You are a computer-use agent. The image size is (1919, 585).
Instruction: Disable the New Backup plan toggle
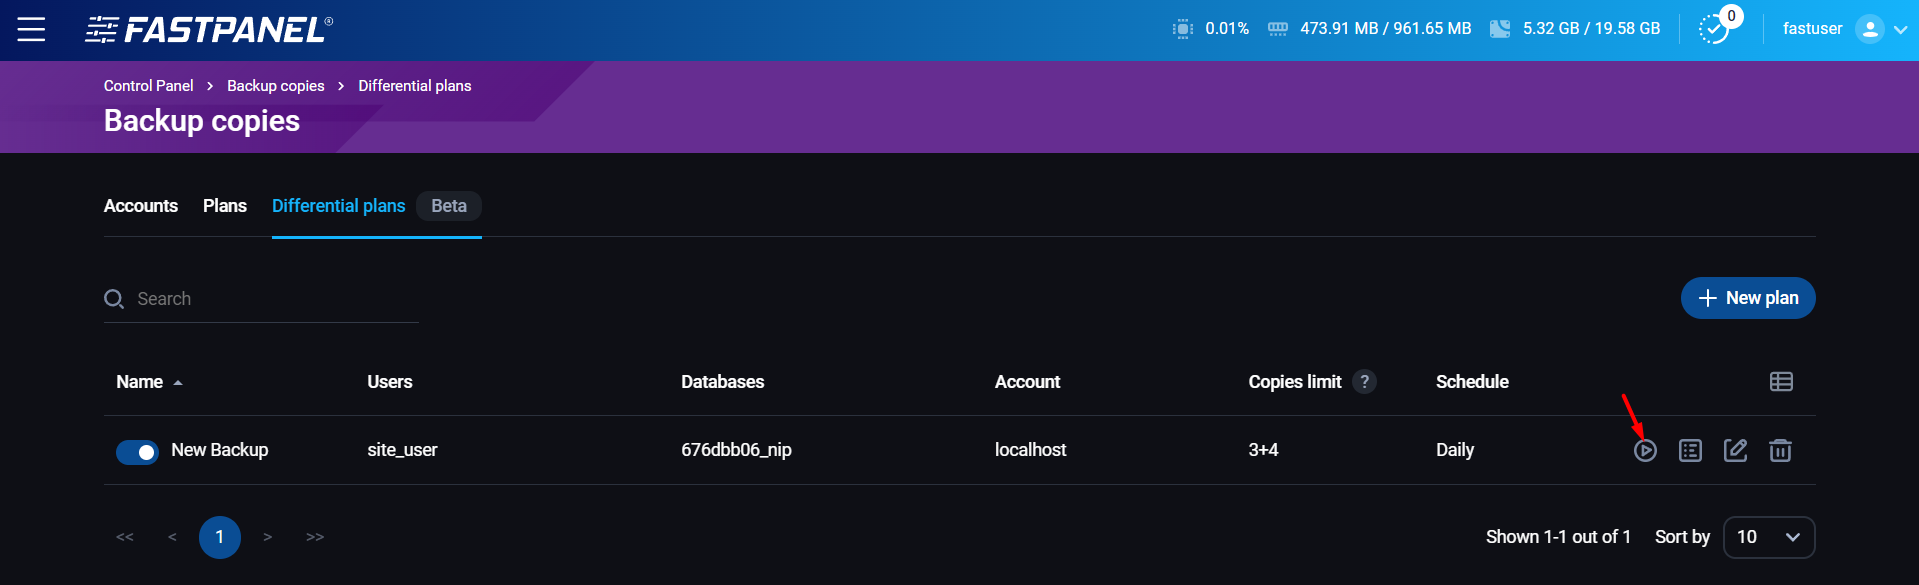[137, 452]
